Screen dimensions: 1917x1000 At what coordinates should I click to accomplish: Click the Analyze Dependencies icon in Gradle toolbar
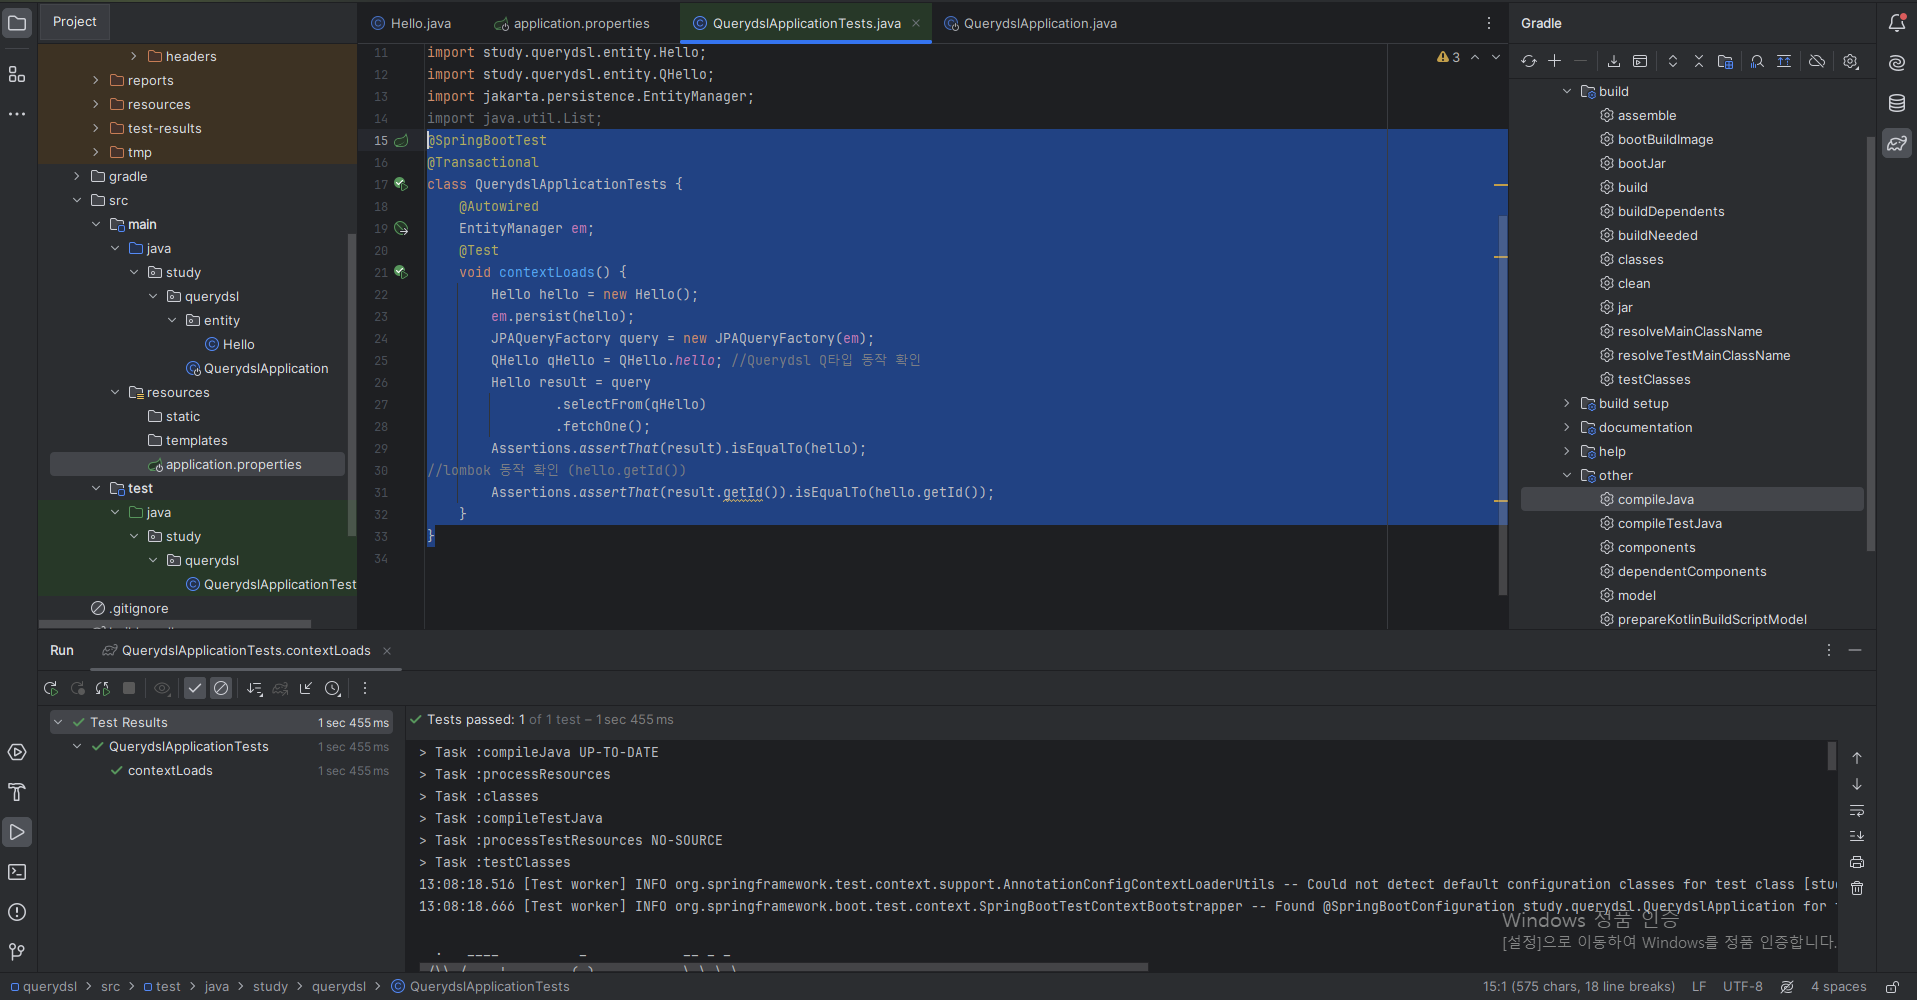point(1758,61)
